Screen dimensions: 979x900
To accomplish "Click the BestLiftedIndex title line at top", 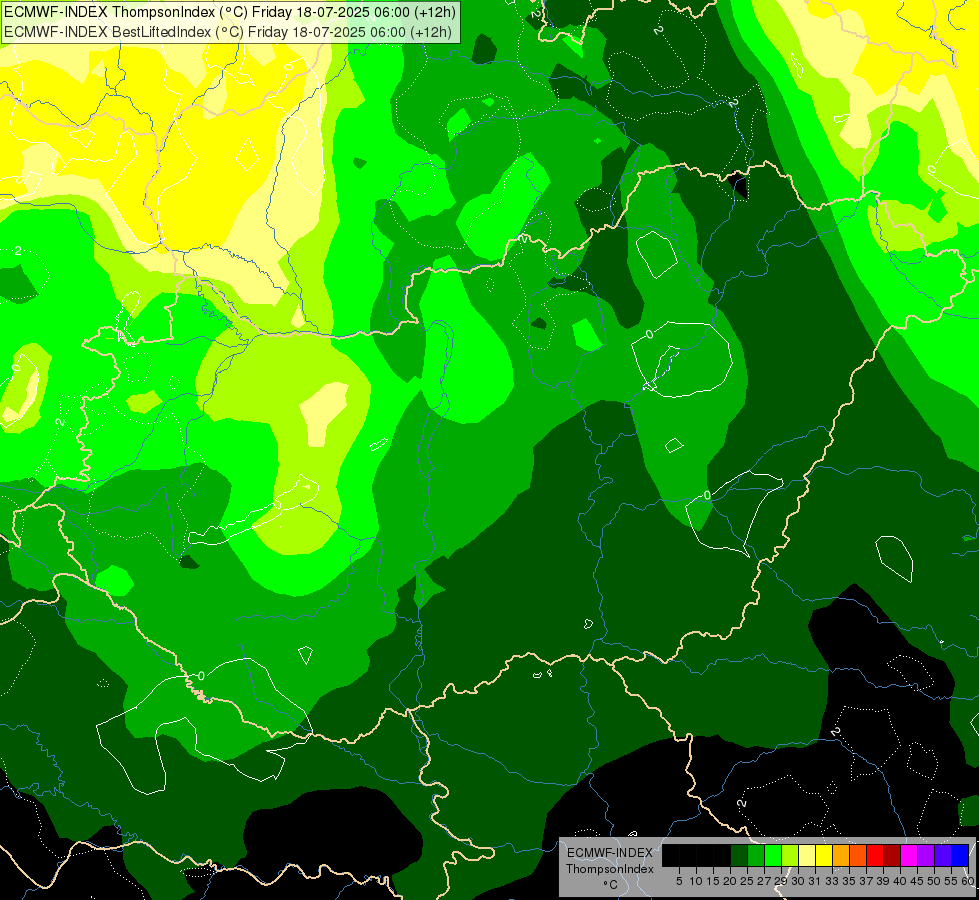I will pos(228,32).
